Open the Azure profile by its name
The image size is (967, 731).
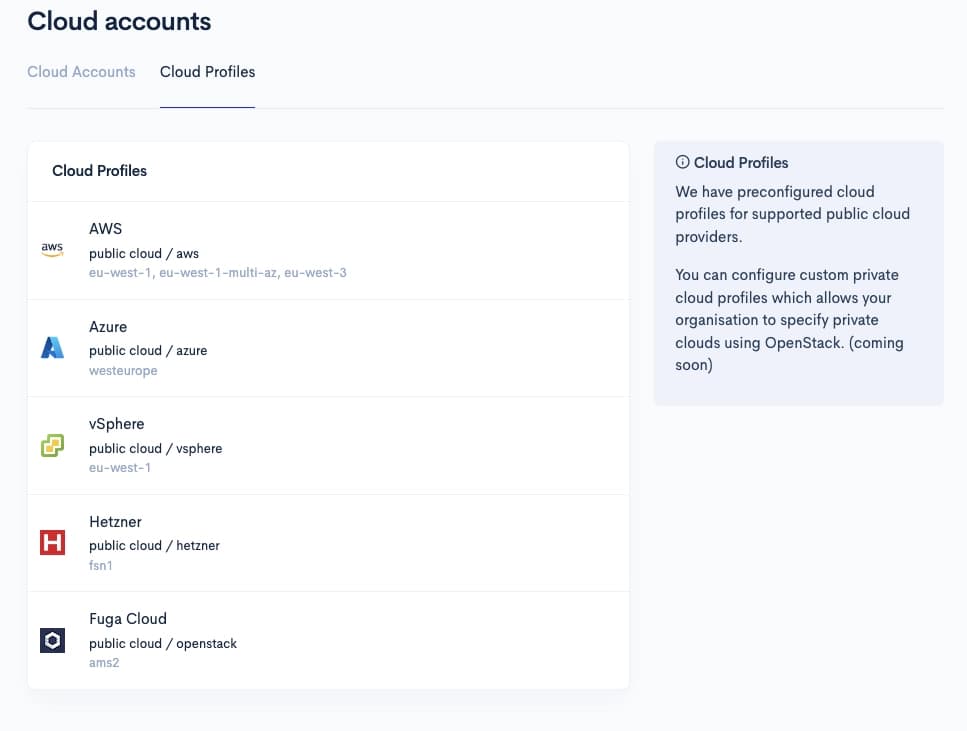coord(108,327)
